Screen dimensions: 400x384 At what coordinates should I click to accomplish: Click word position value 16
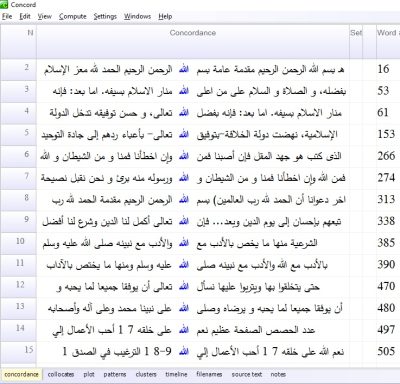[383, 69]
